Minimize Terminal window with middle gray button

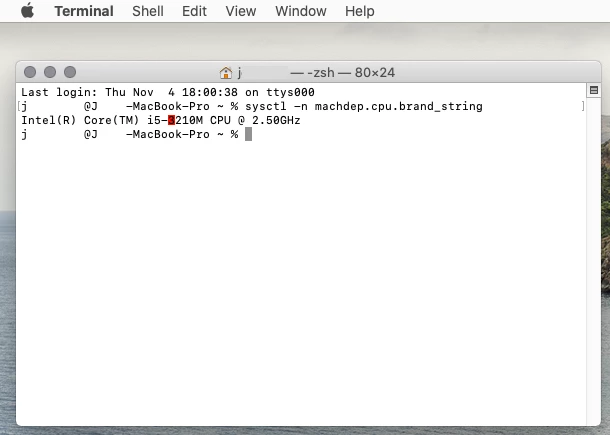point(50,72)
